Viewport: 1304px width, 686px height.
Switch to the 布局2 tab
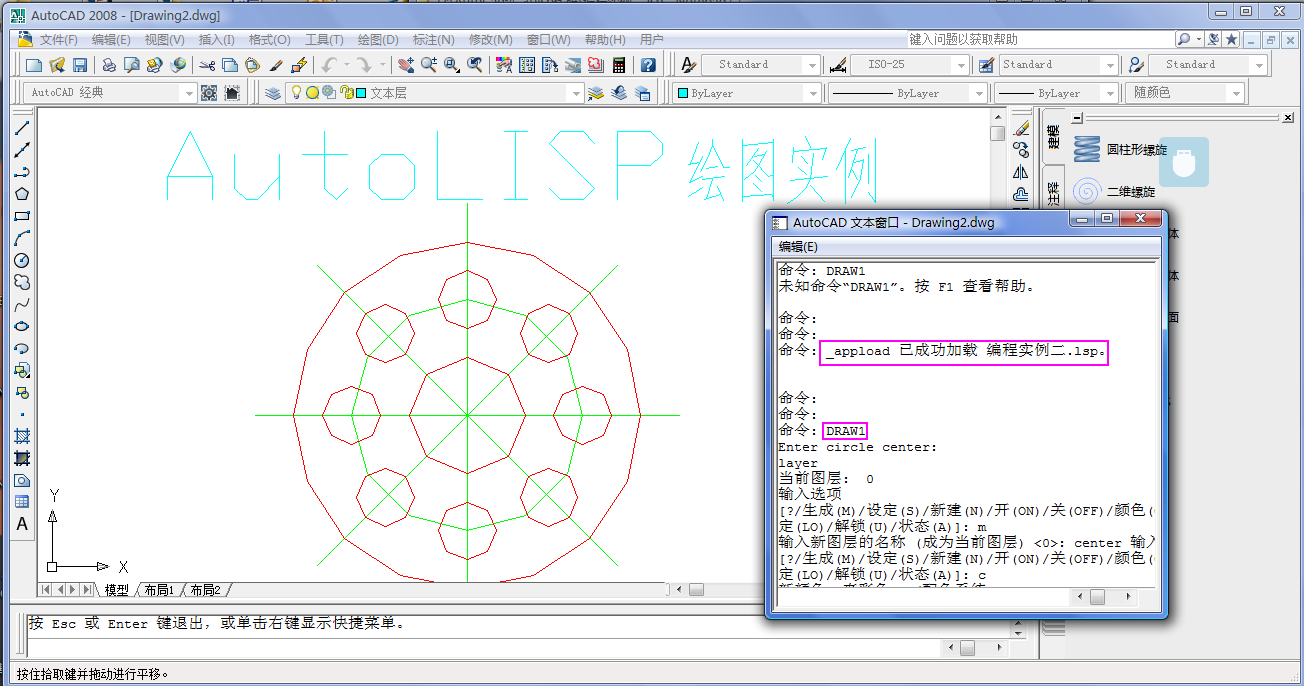tap(205, 590)
